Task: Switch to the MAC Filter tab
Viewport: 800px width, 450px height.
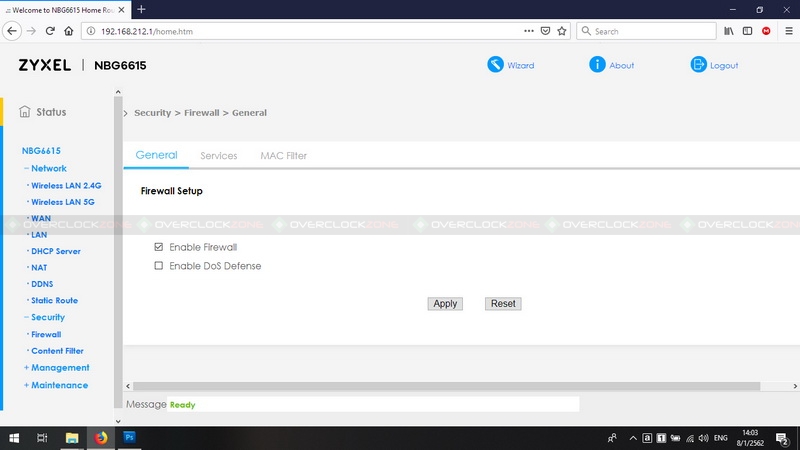Action: 284,156
